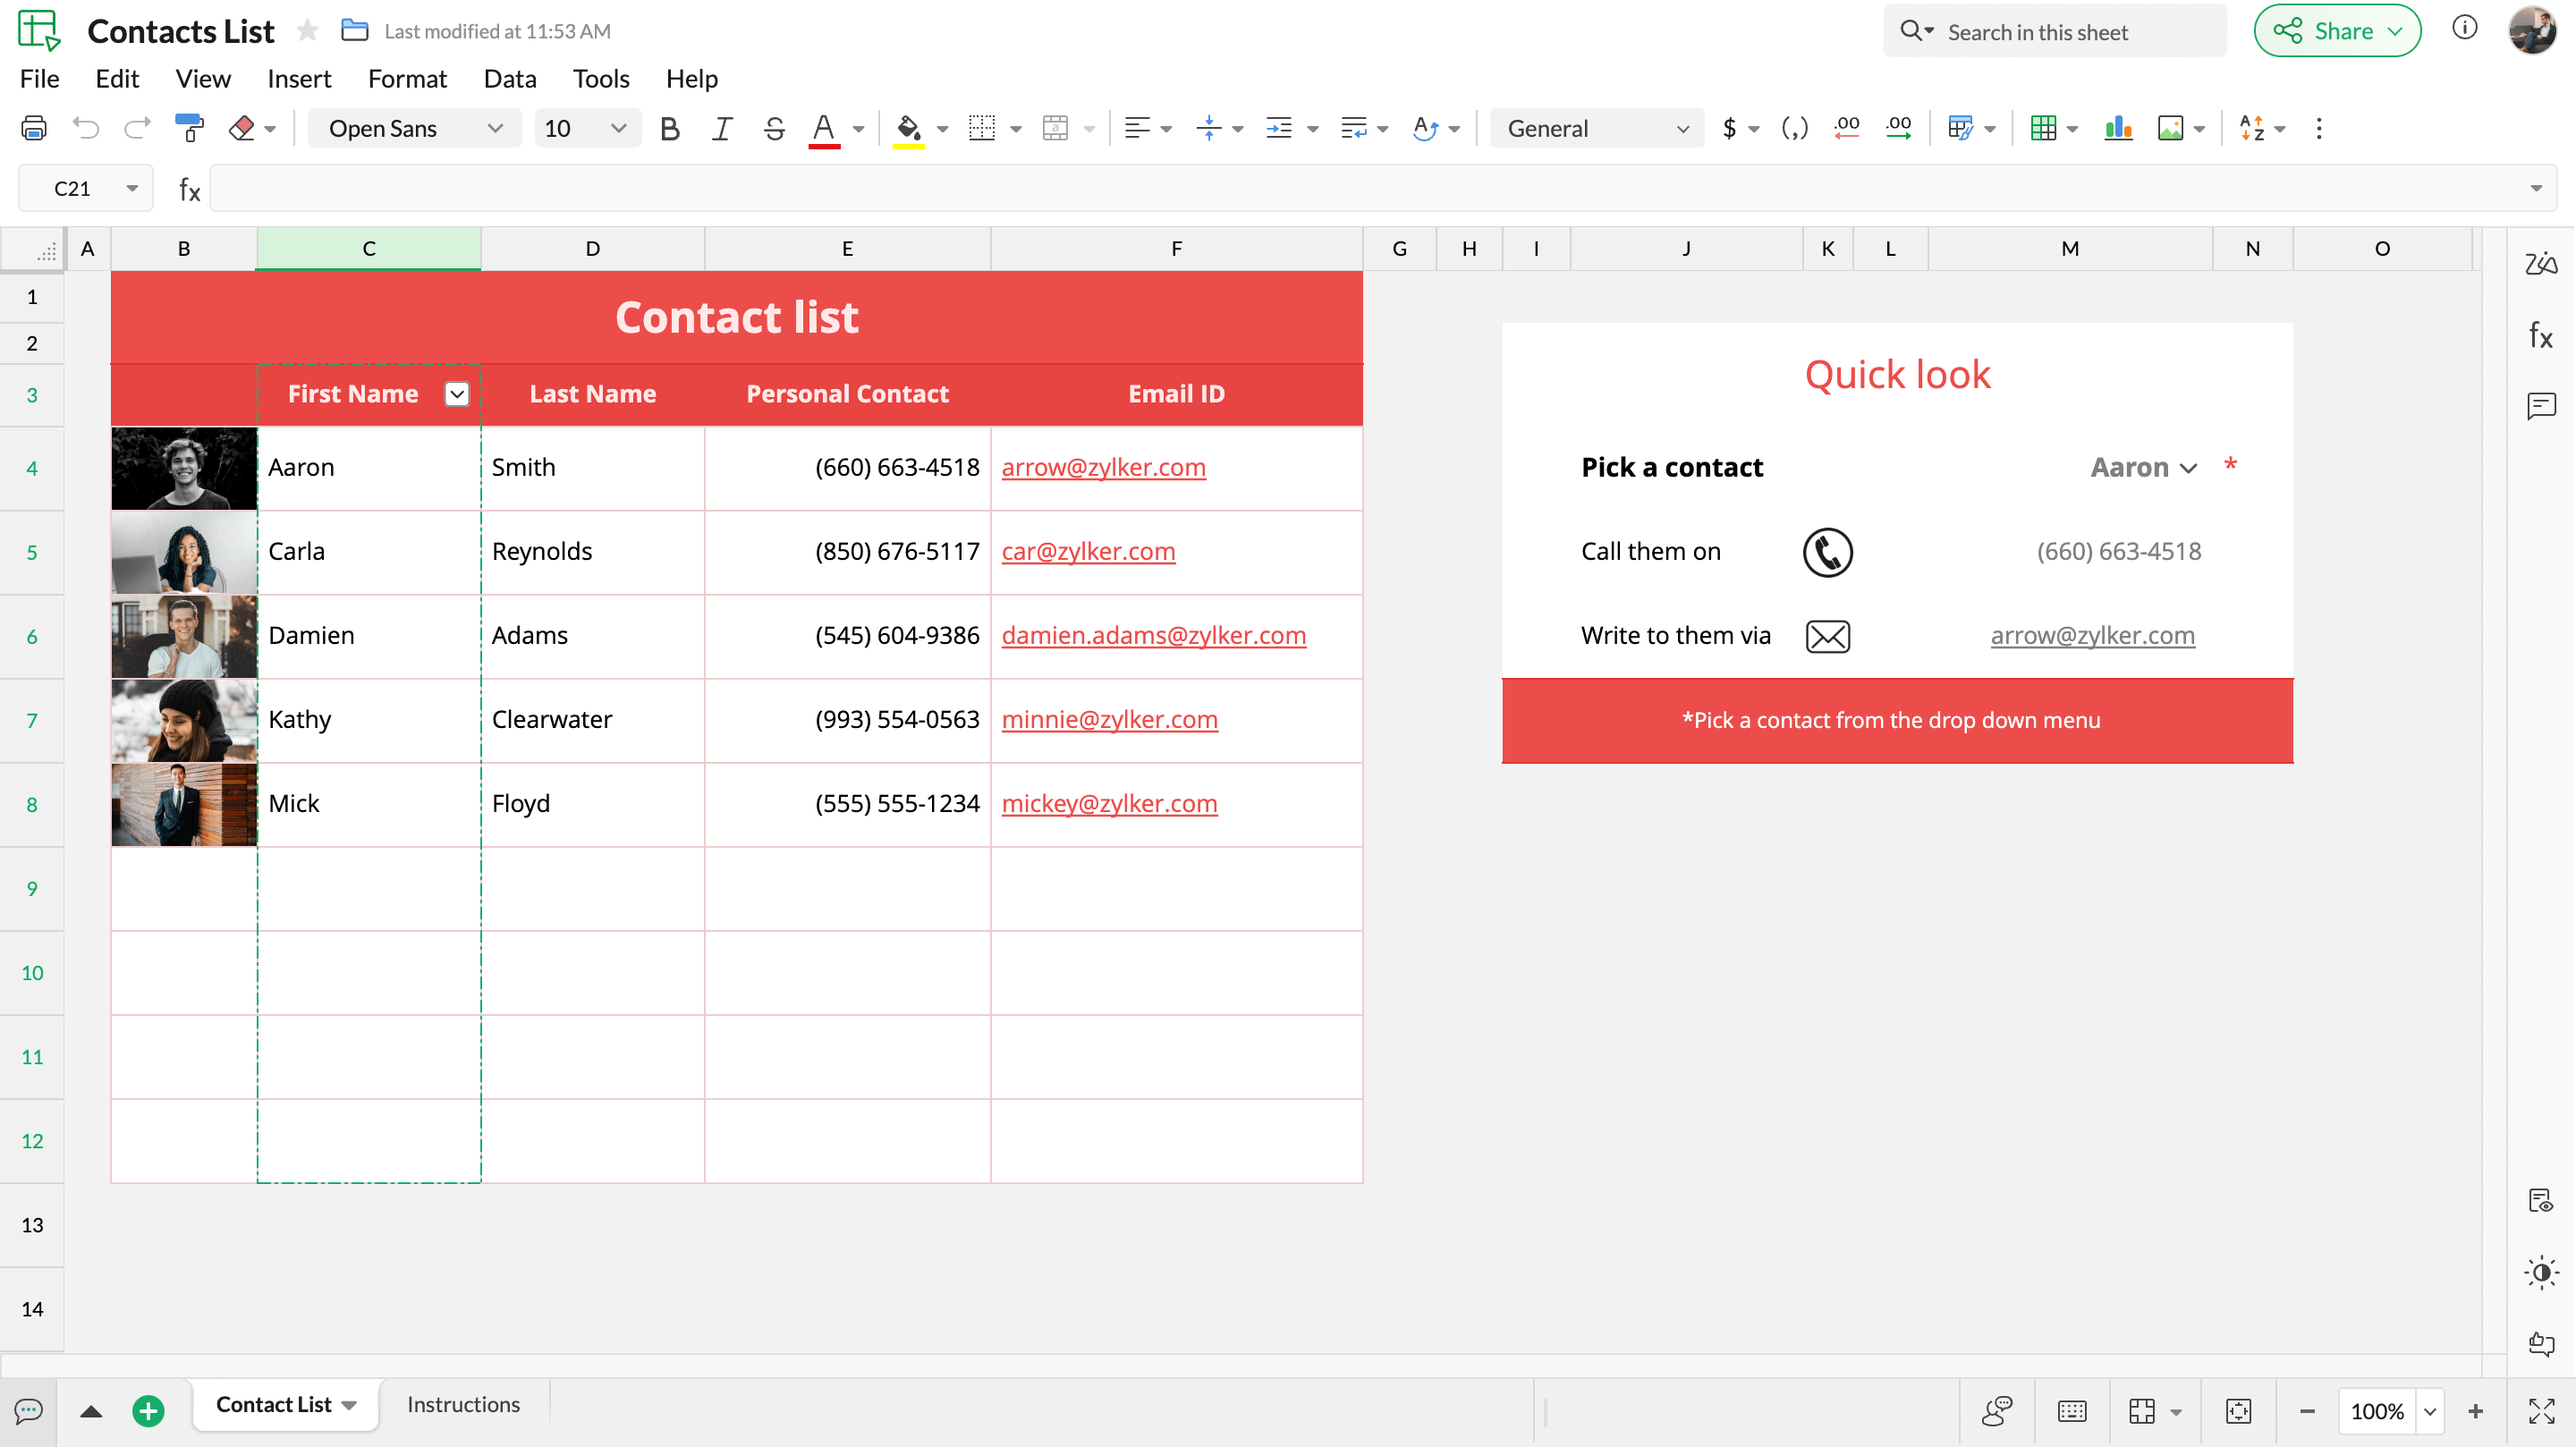Click the Share button

click(x=2337, y=30)
